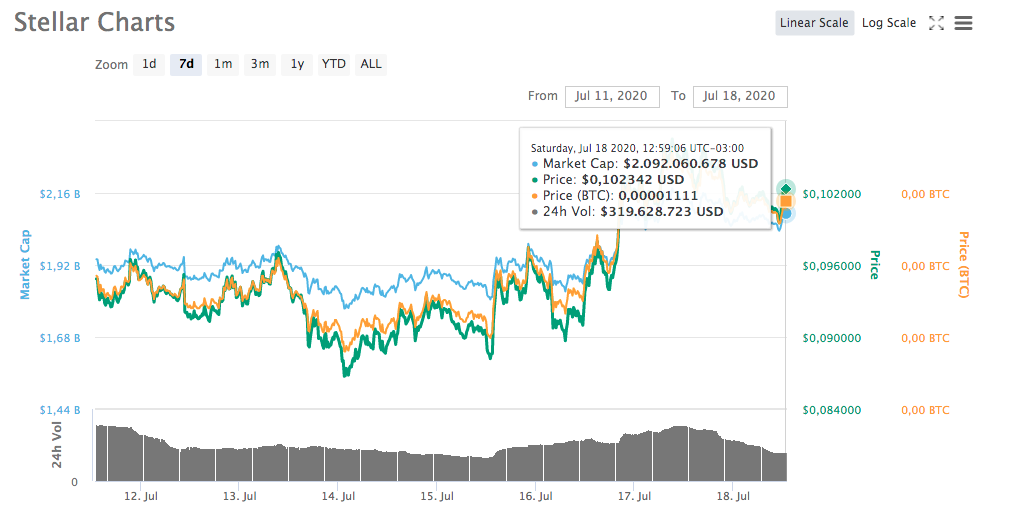Click the 12. Jul date label
Viewport: 1021px width, 518px height.
[x=141, y=496]
